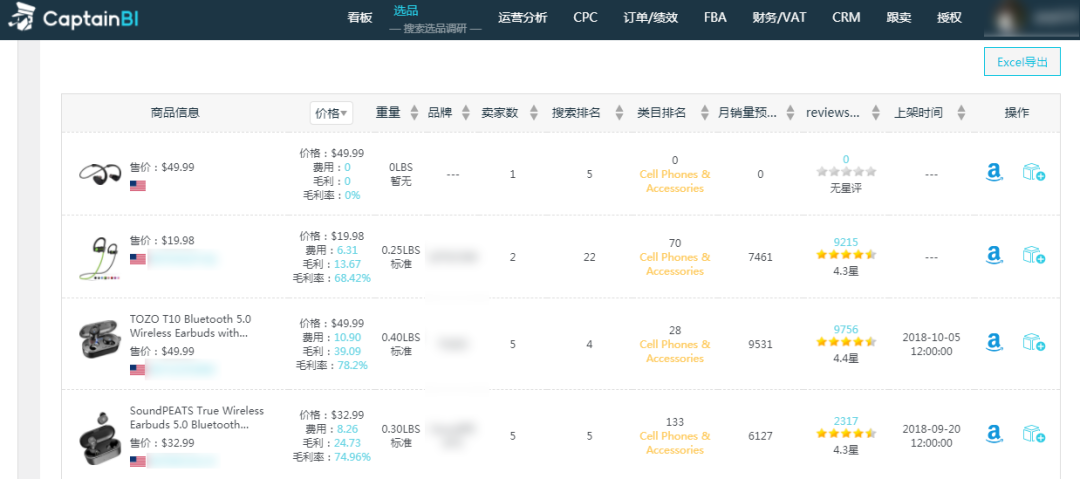Click the US flag in the SoundPEATS row
The width and height of the screenshot is (1080, 479).
click(x=138, y=461)
